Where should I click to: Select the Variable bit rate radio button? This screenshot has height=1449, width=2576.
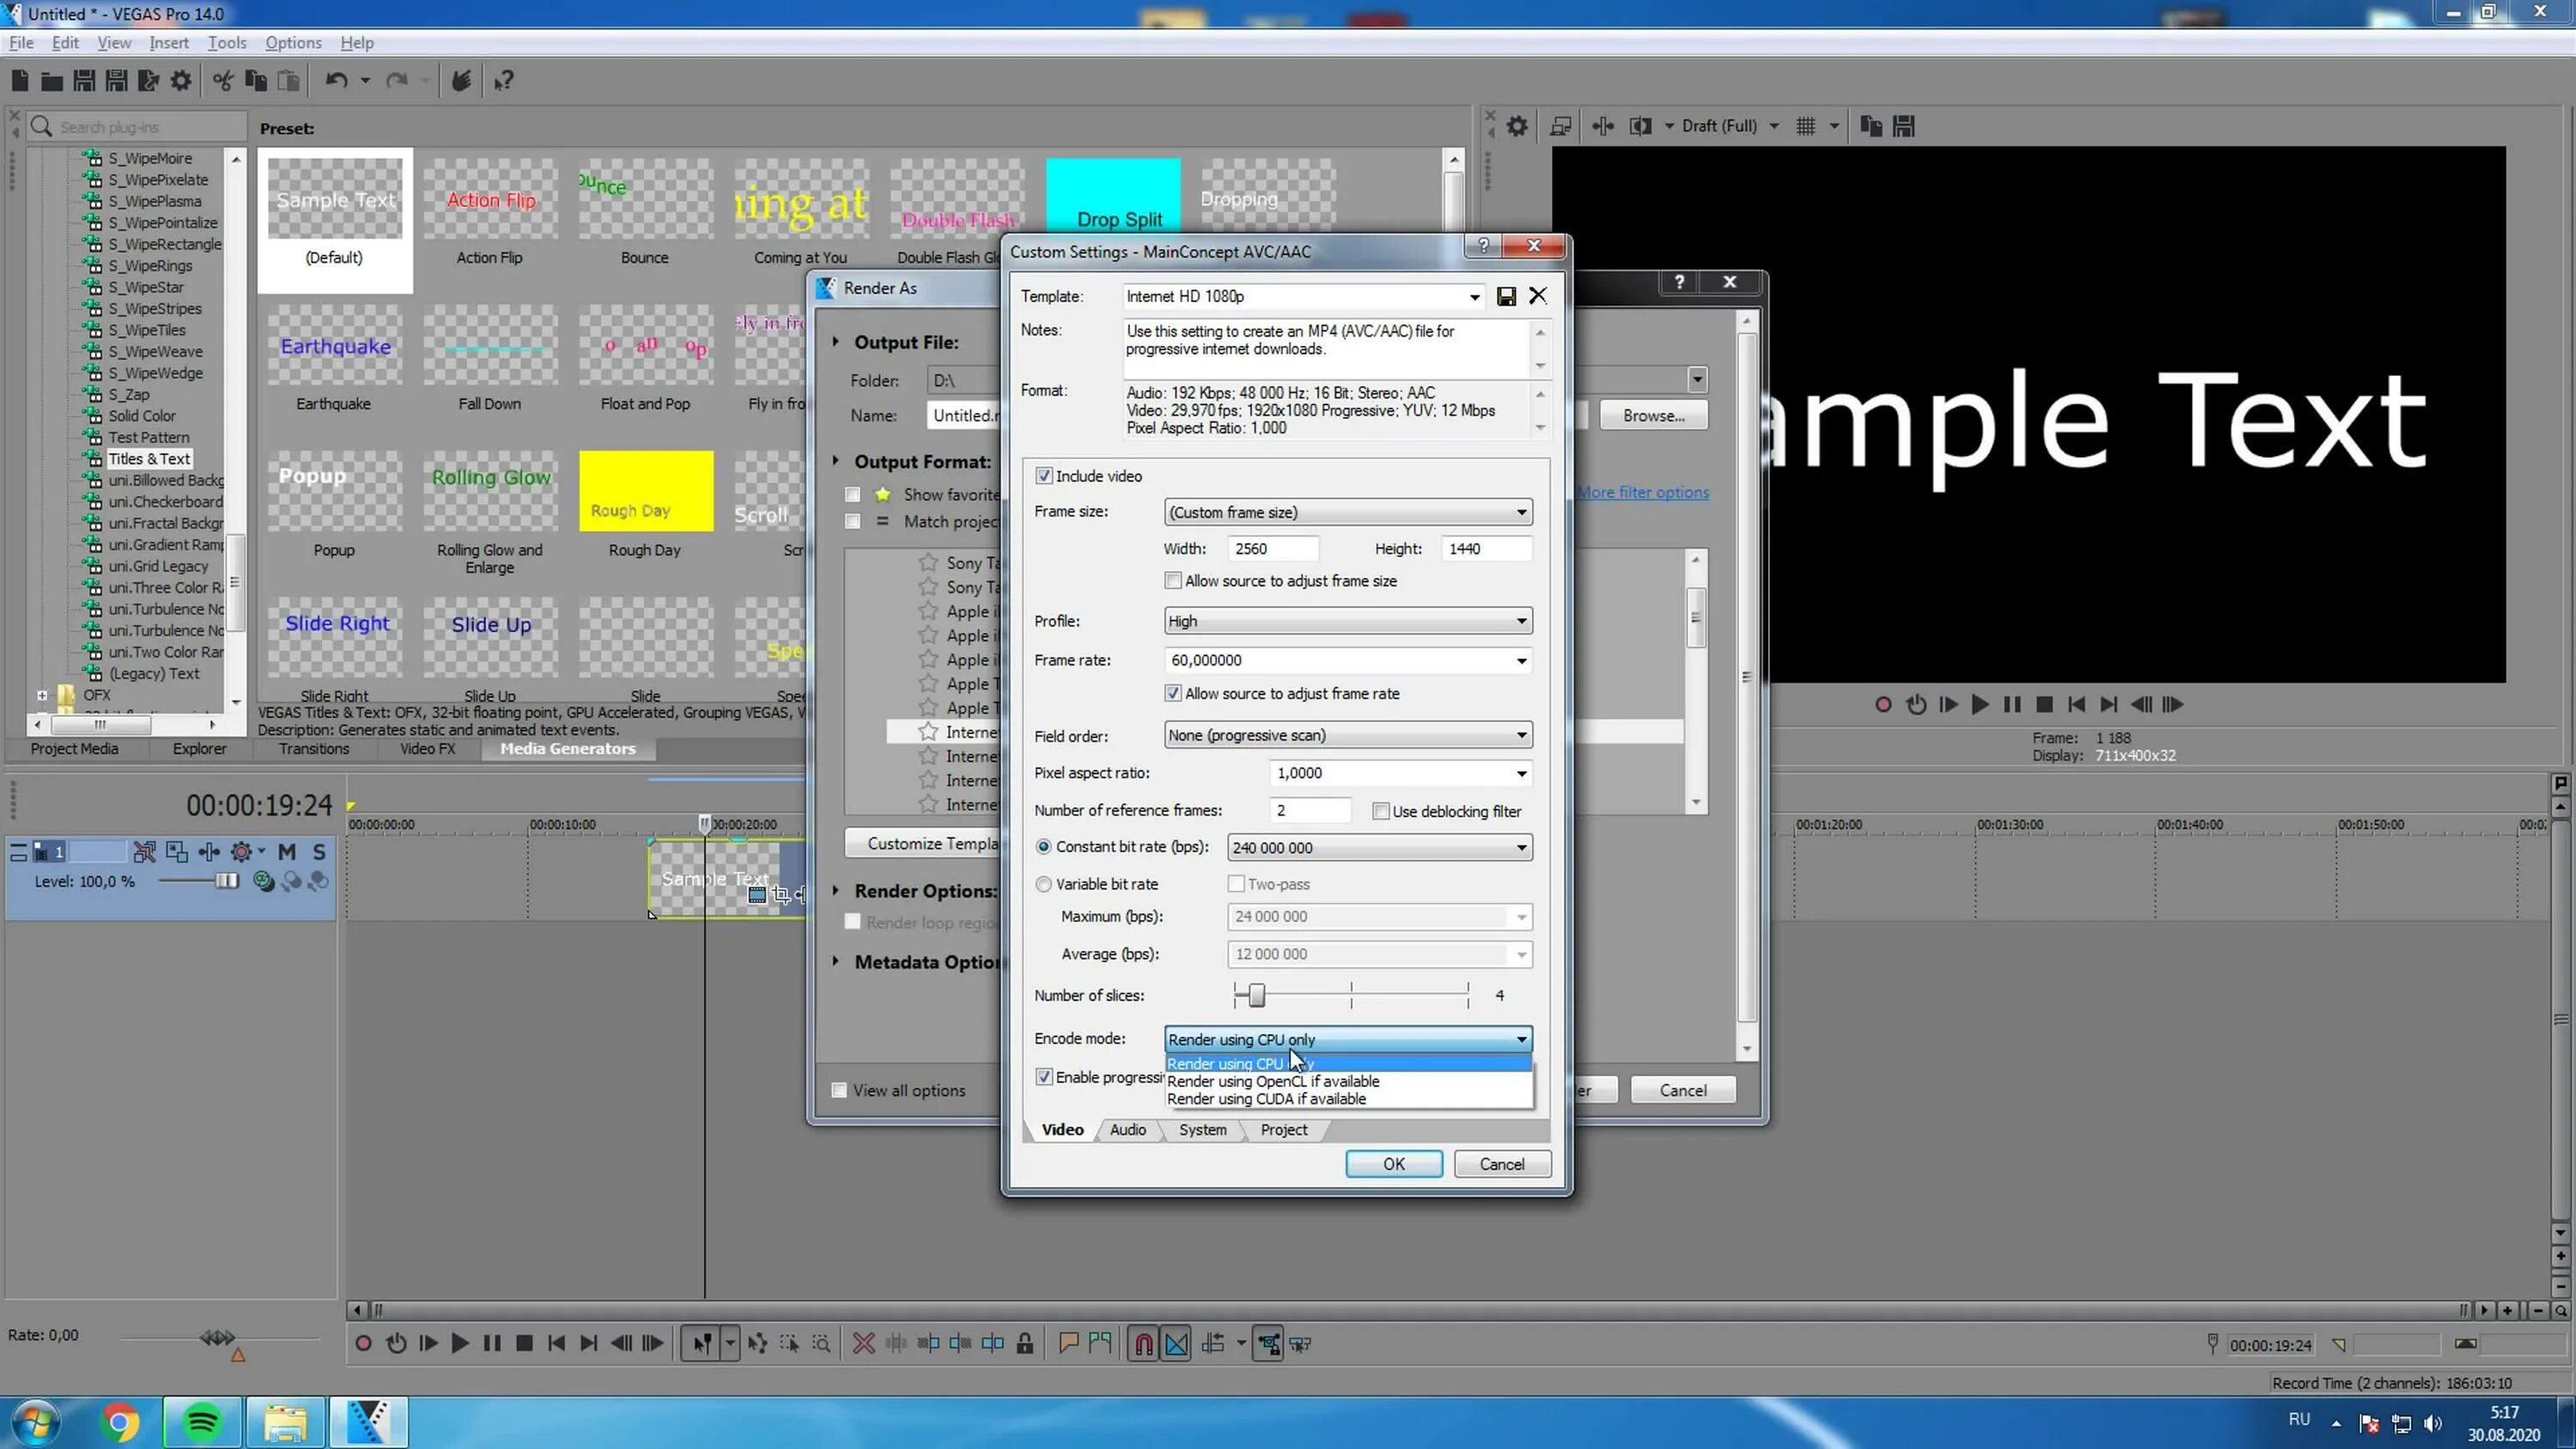click(1043, 884)
